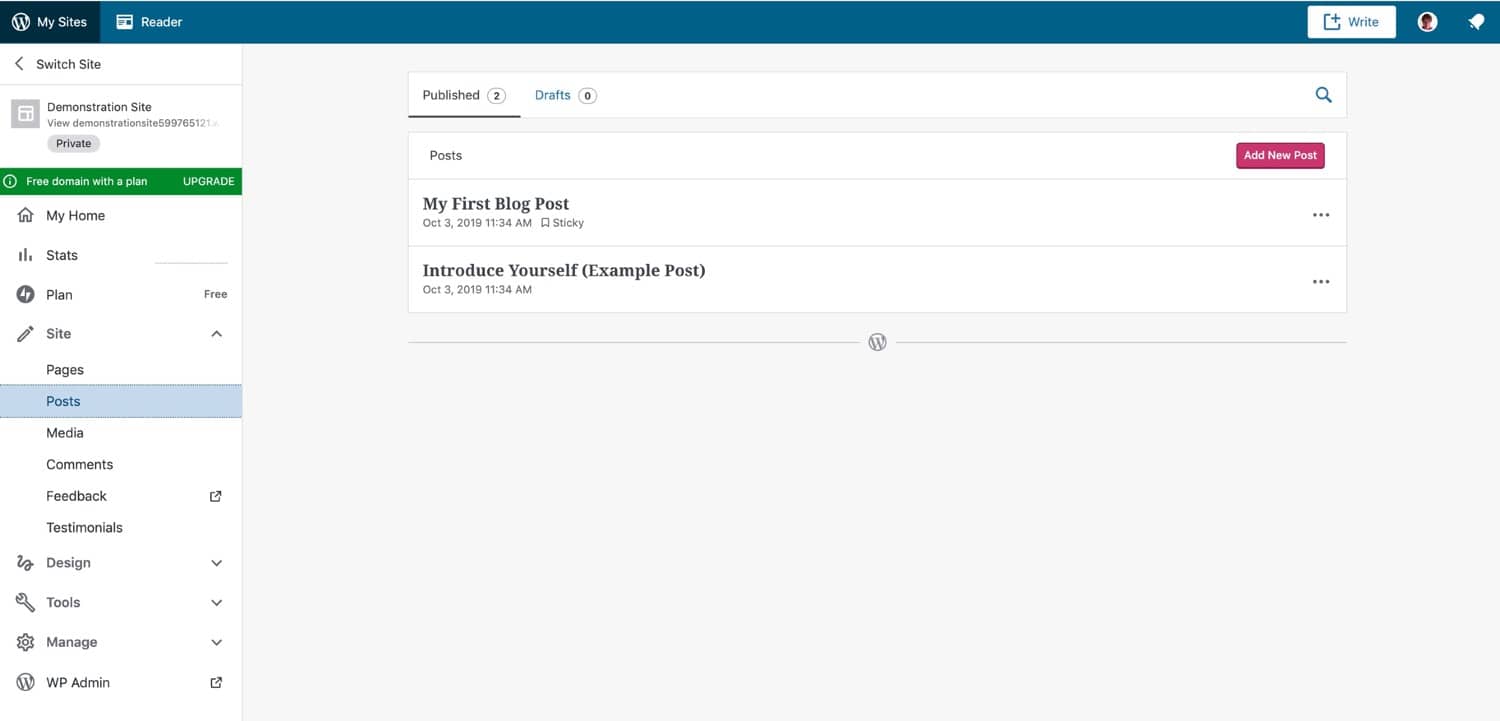The image size is (1500, 721).
Task: Expand the Design section
Action: (217, 562)
